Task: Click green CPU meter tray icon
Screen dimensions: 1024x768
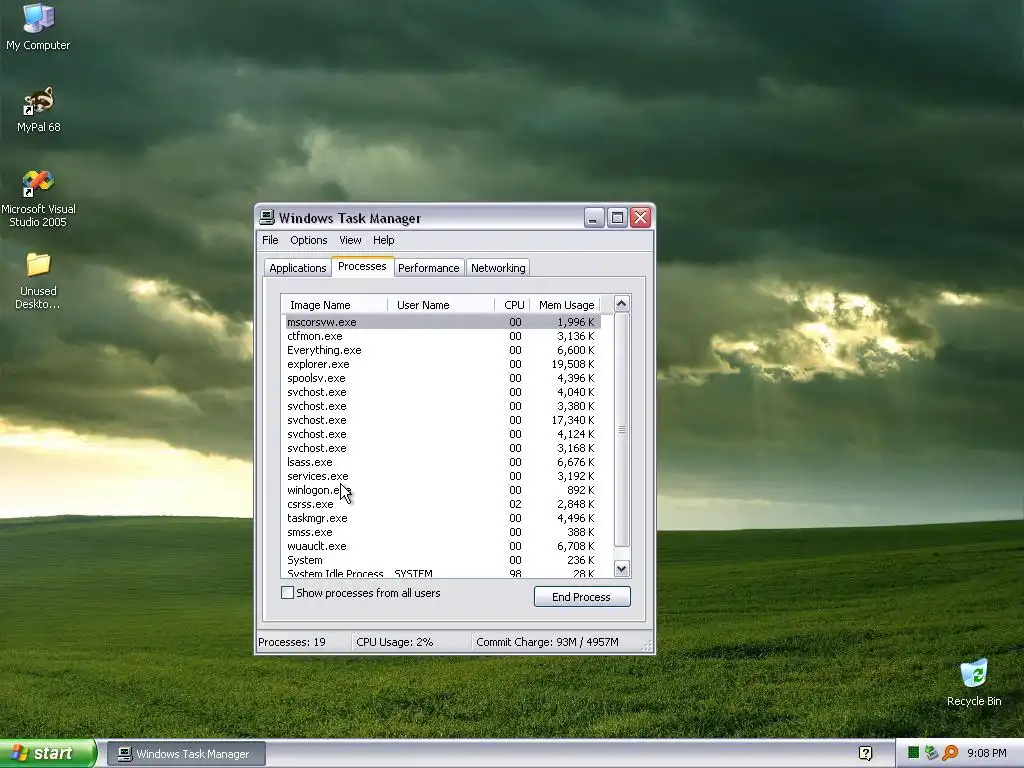Action: point(913,753)
